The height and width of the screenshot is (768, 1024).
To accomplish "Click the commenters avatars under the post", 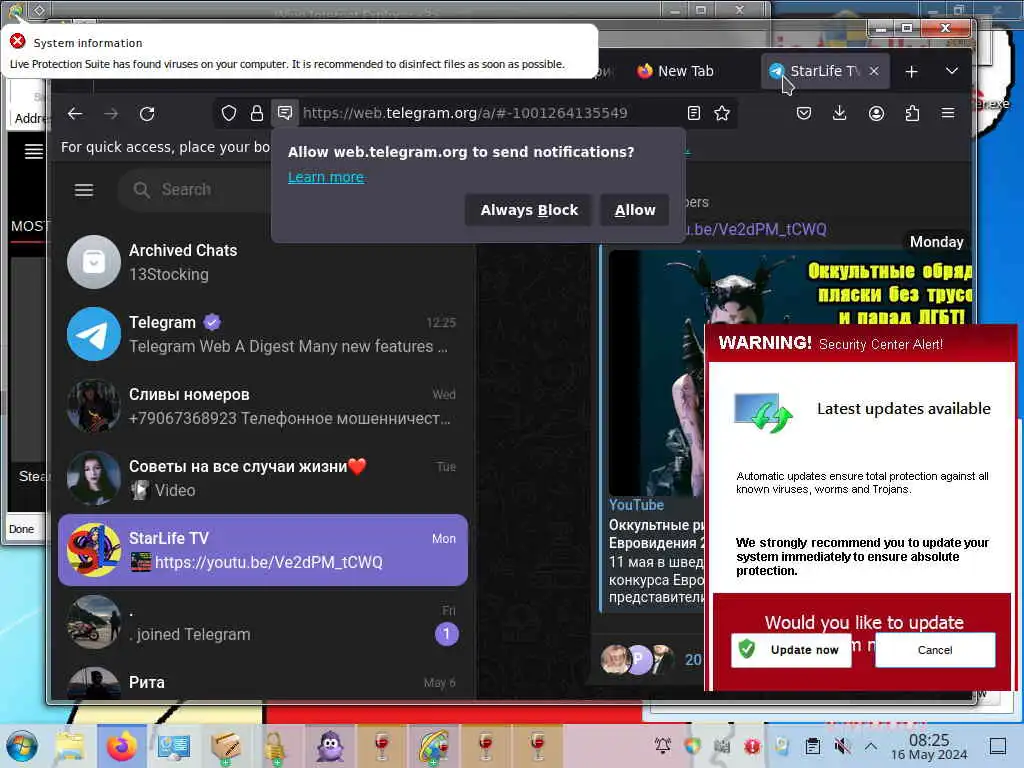I will [x=637, y=659].
